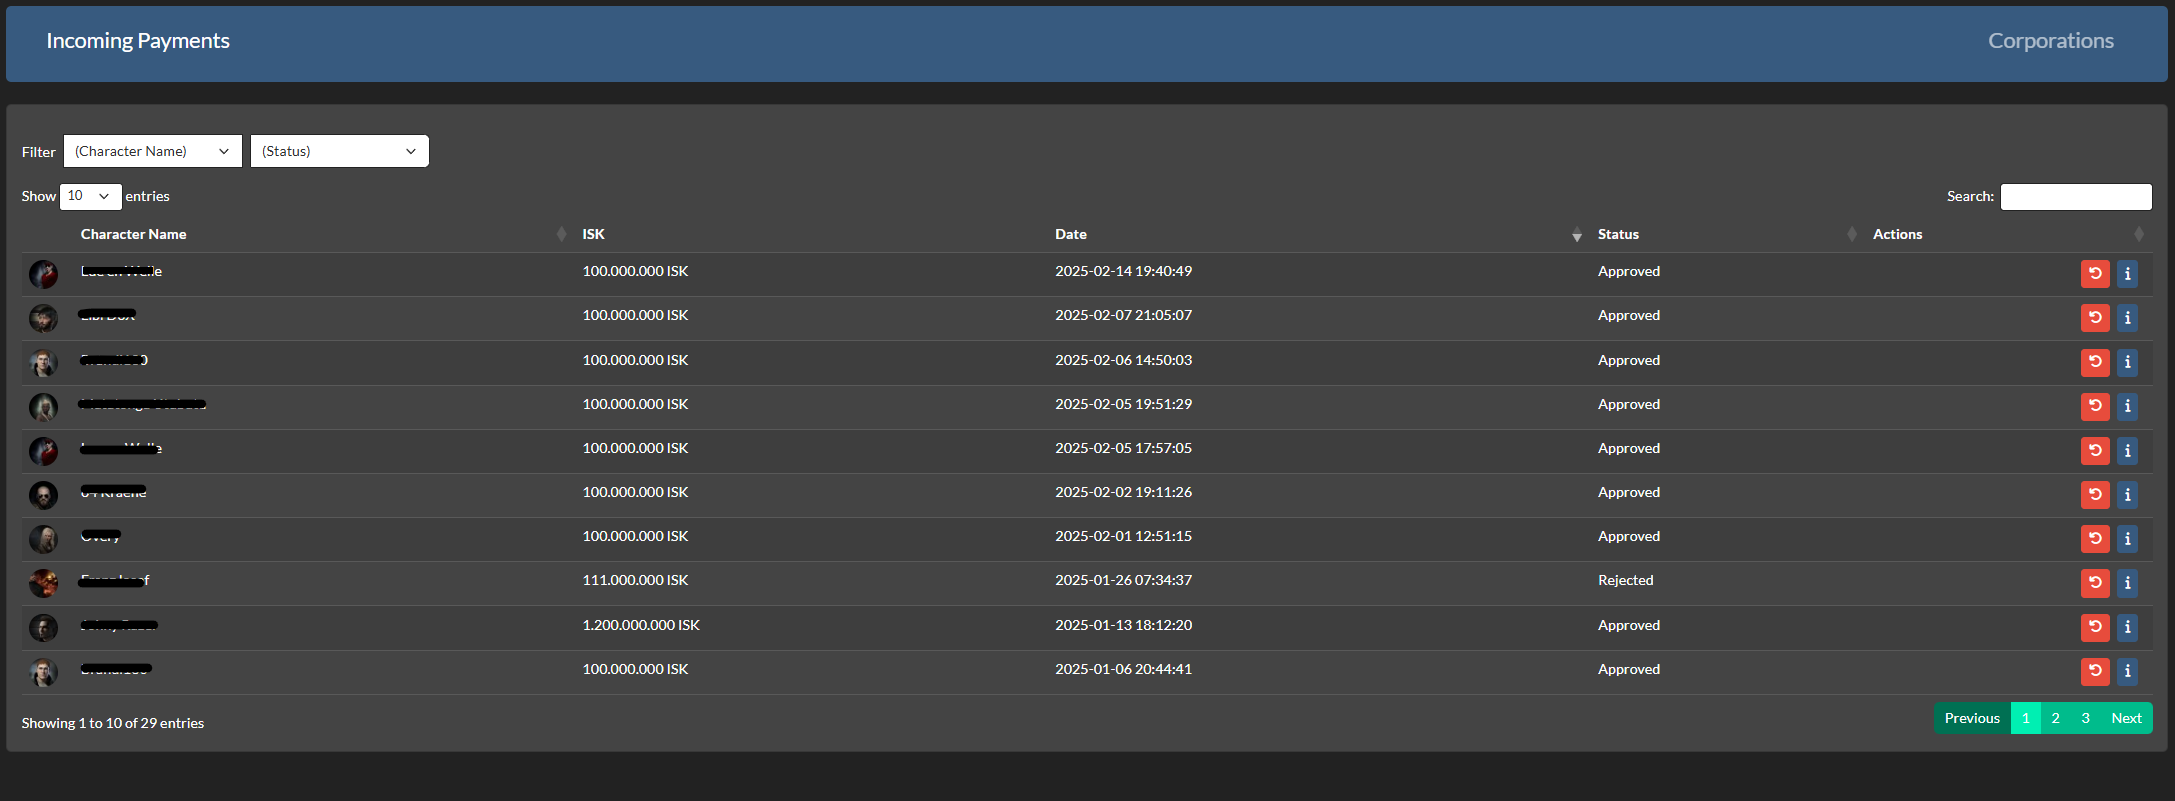
Task: Click undo icon for the Rejected payment
Action: [2095, 583]
